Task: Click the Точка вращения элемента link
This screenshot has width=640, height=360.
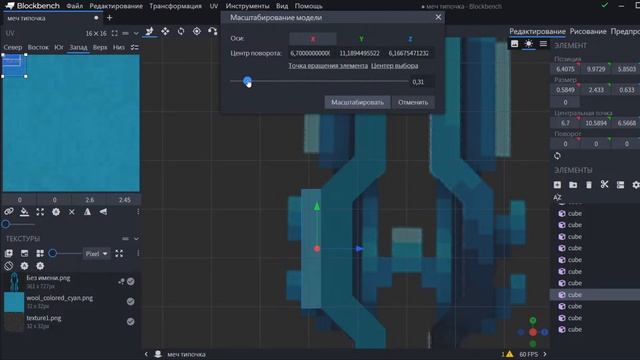Action: [328, 66]
